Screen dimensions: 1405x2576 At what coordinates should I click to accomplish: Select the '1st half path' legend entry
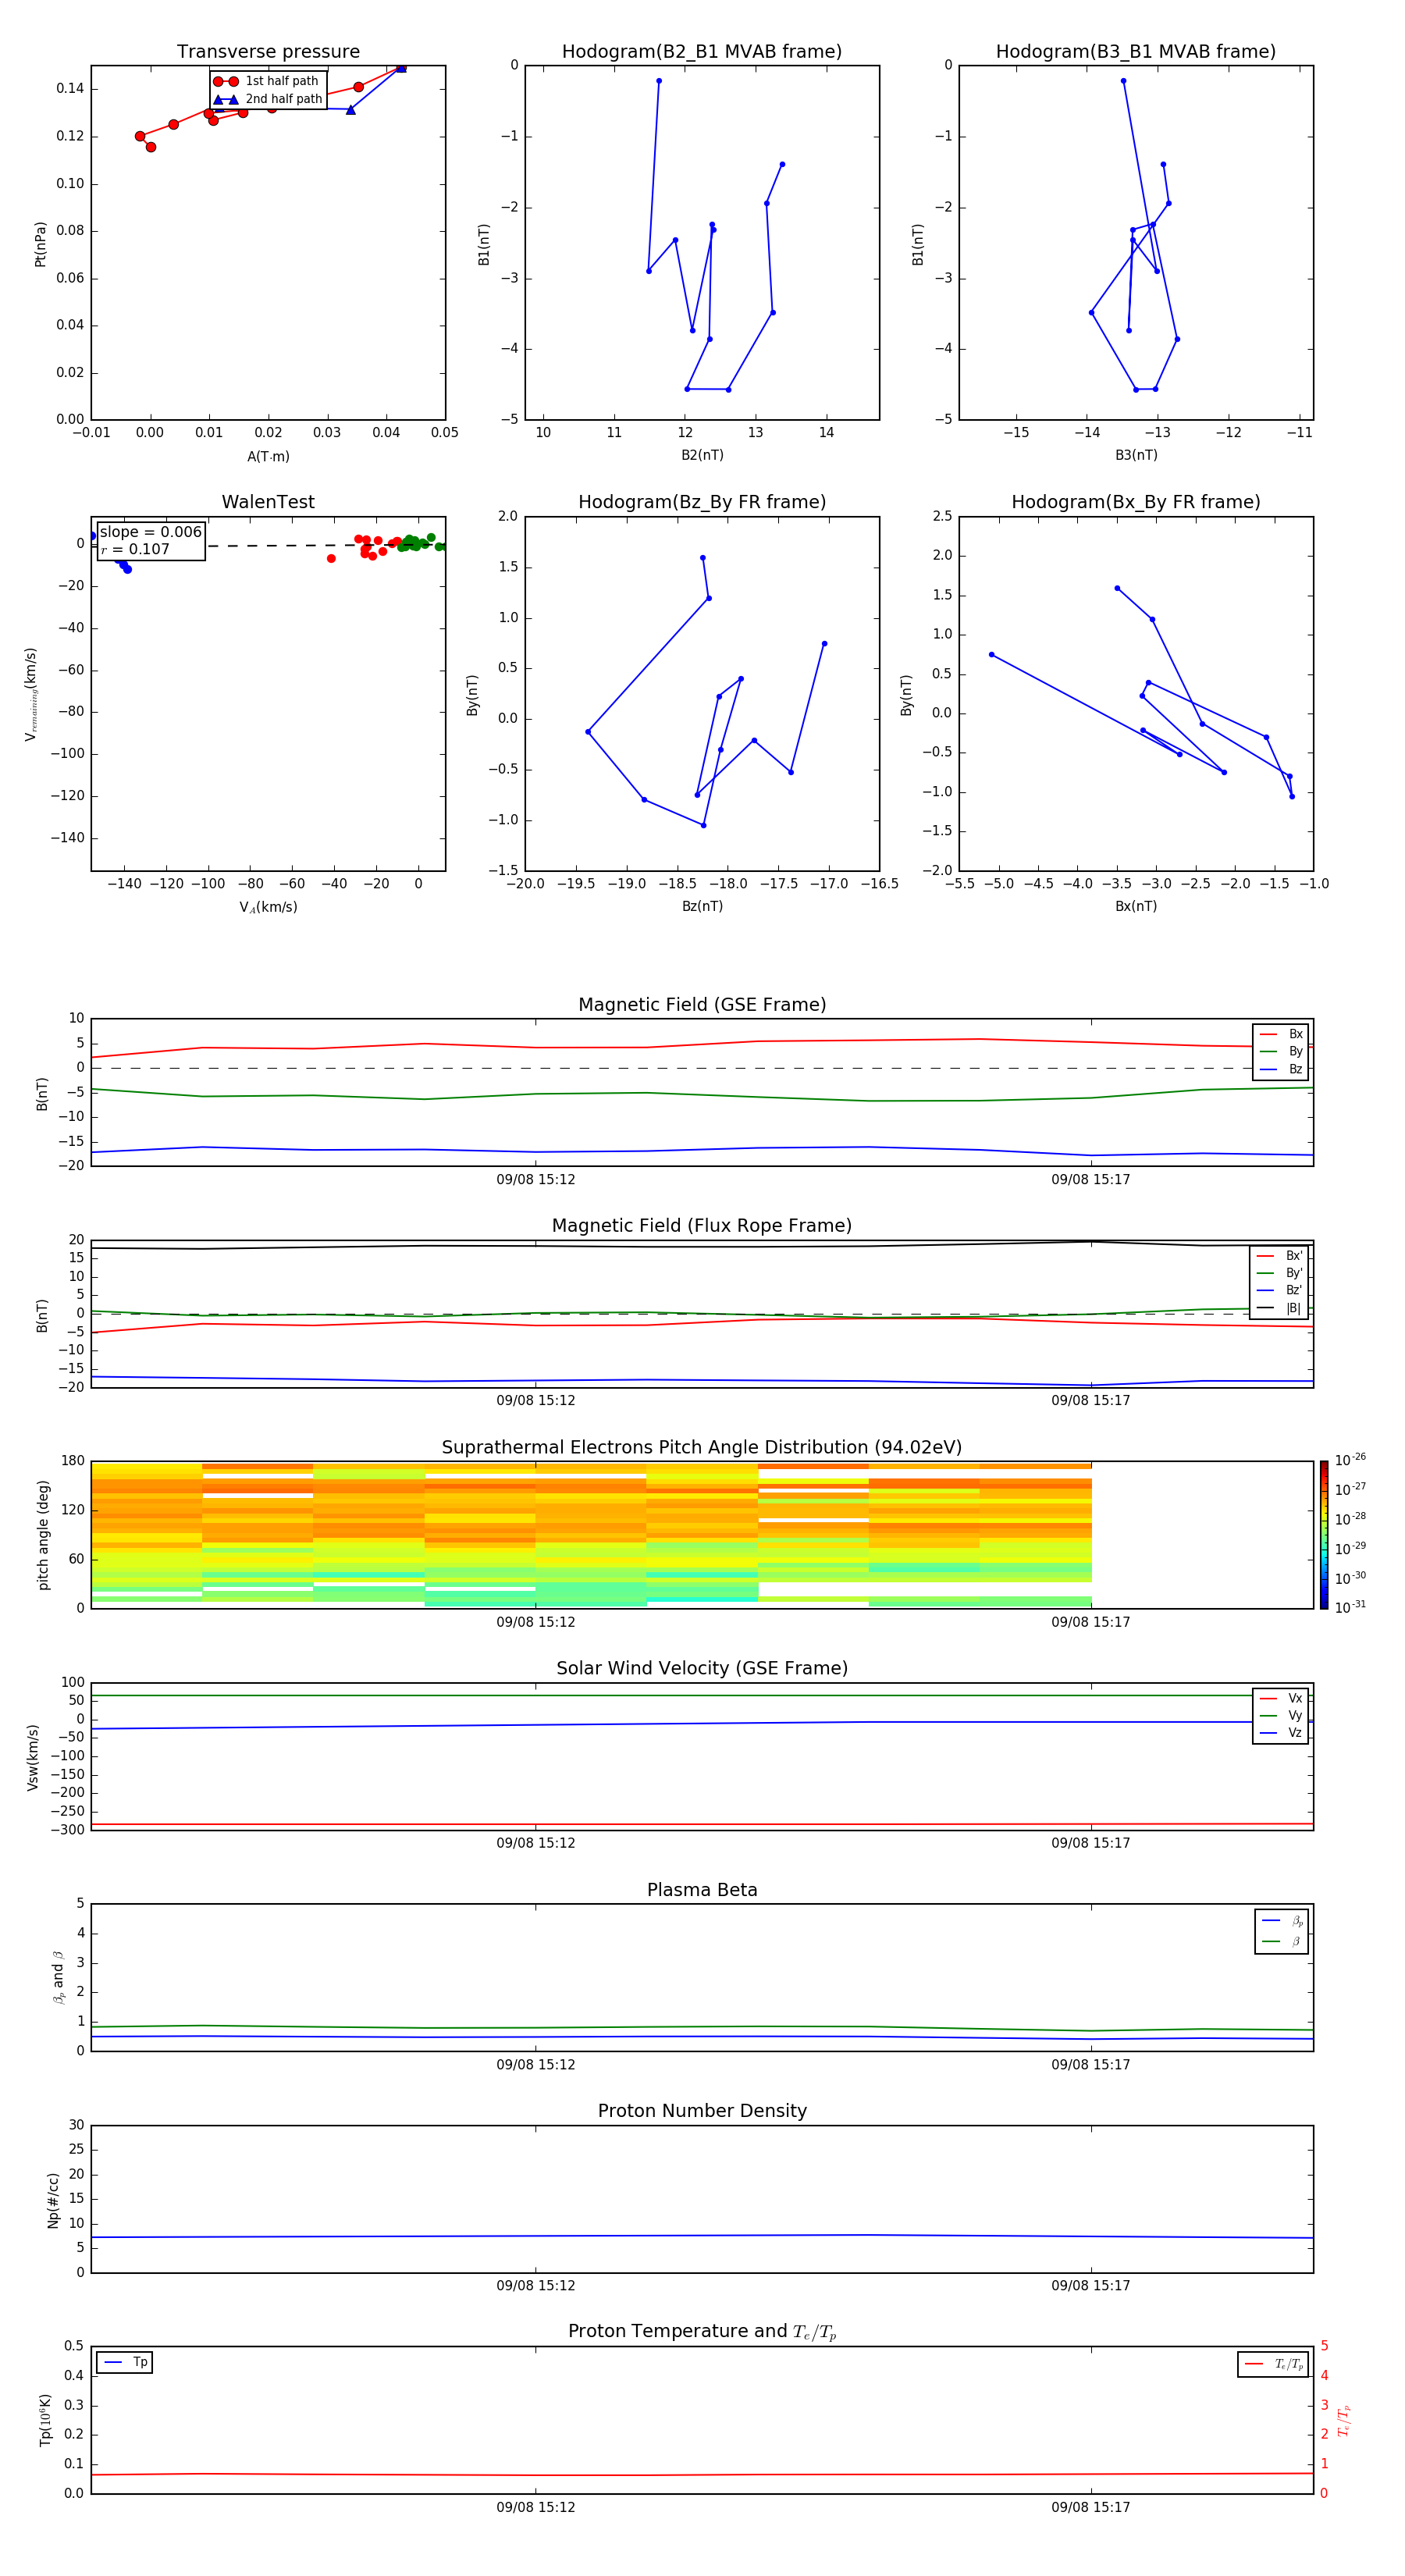pyautogui.click(x=266, y=81)
